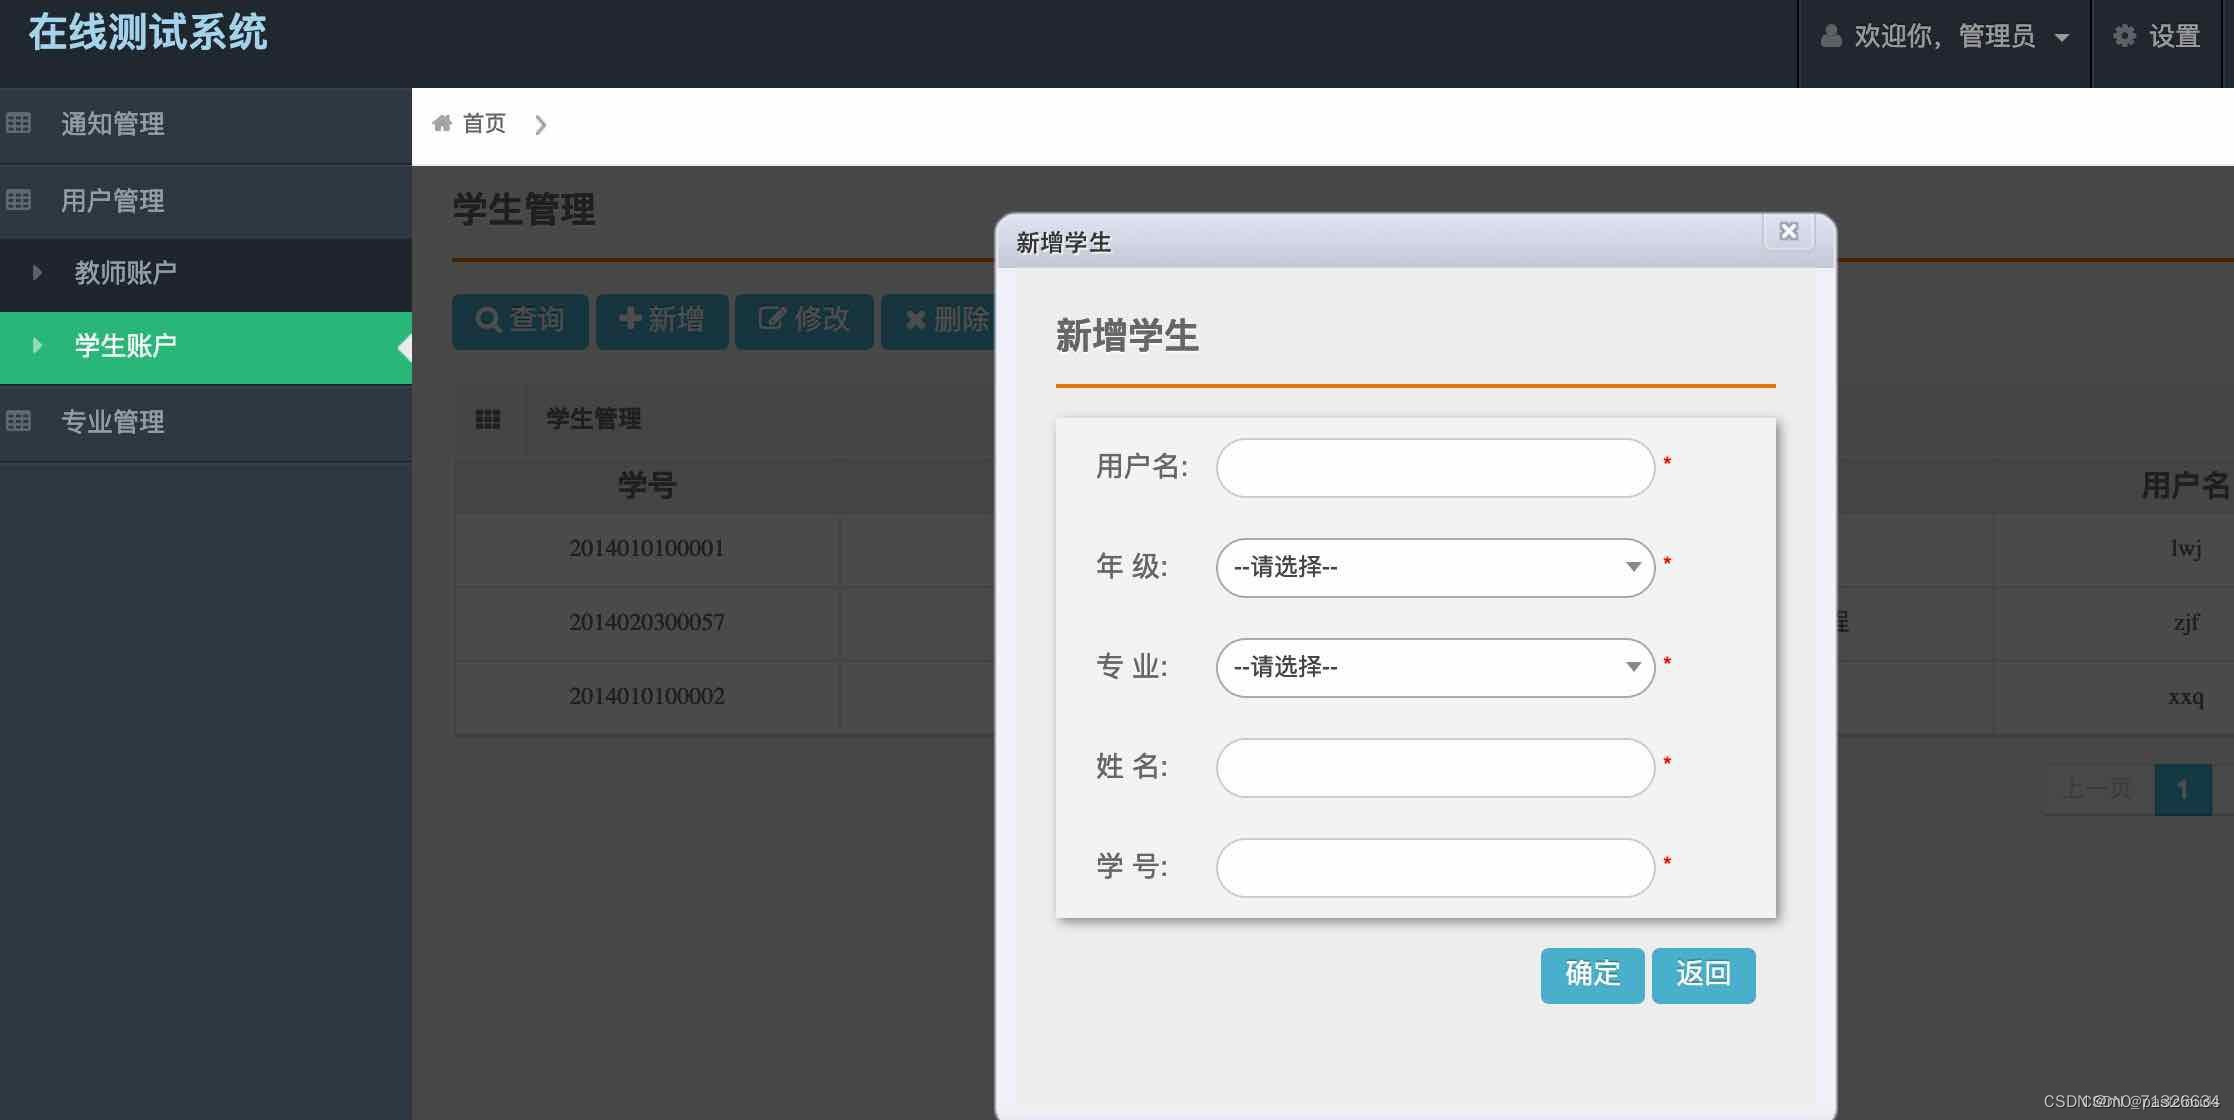Image resolution: width=2236 pixels, height=1120 pixels.
Task: Focus the 用户名 input field
Action: (x=1435, y=468)
